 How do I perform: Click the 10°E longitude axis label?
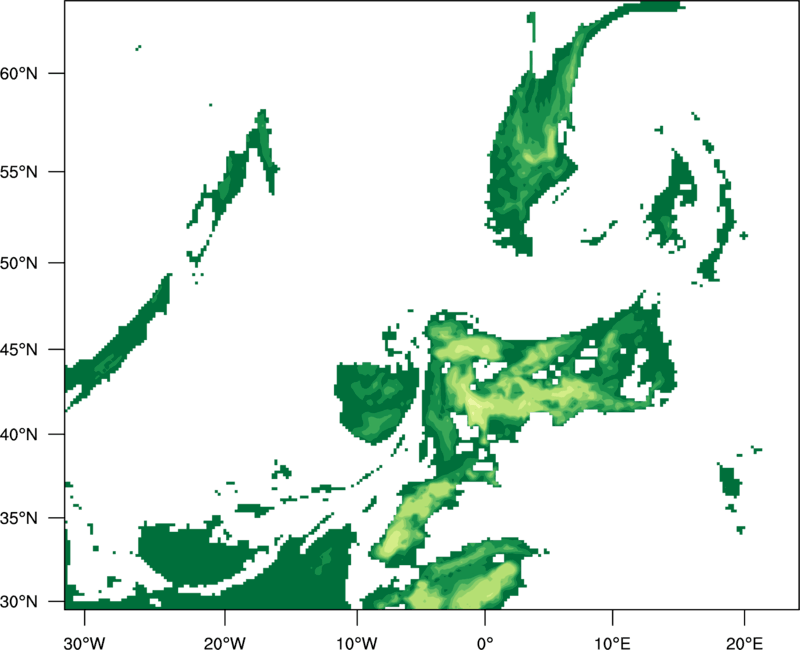[612, 643]
